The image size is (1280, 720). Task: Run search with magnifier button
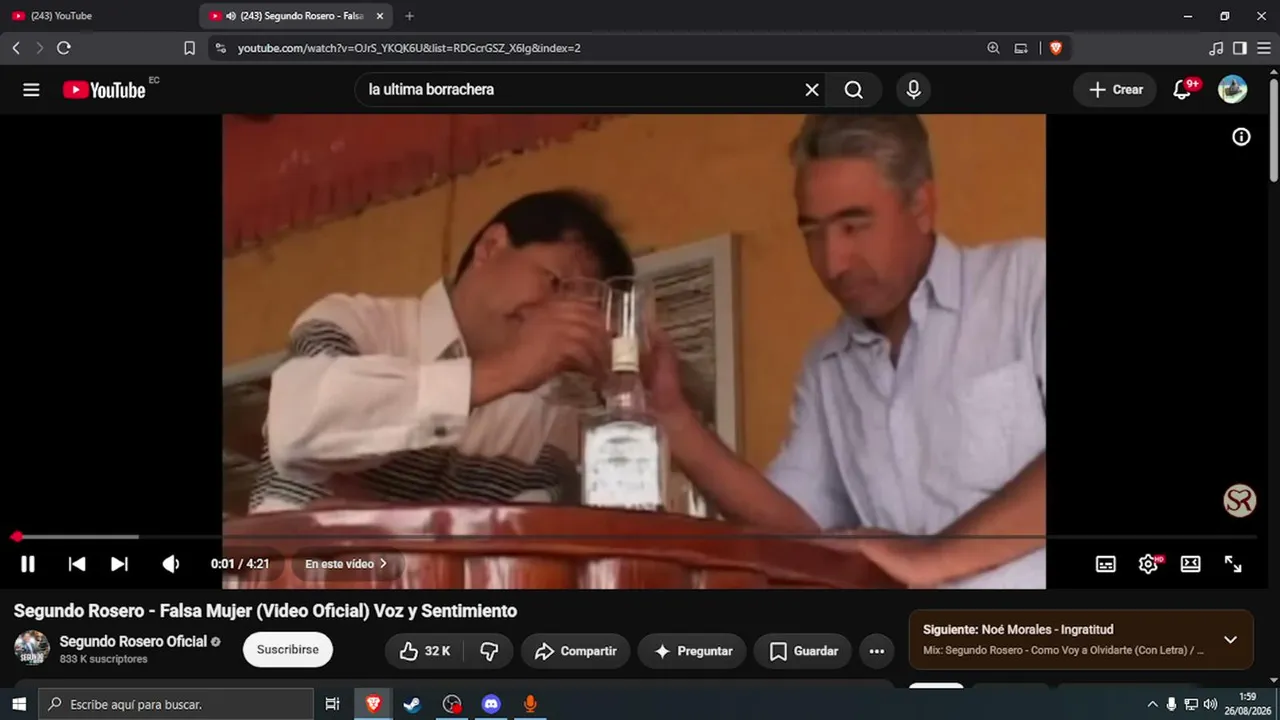[853, 90]
